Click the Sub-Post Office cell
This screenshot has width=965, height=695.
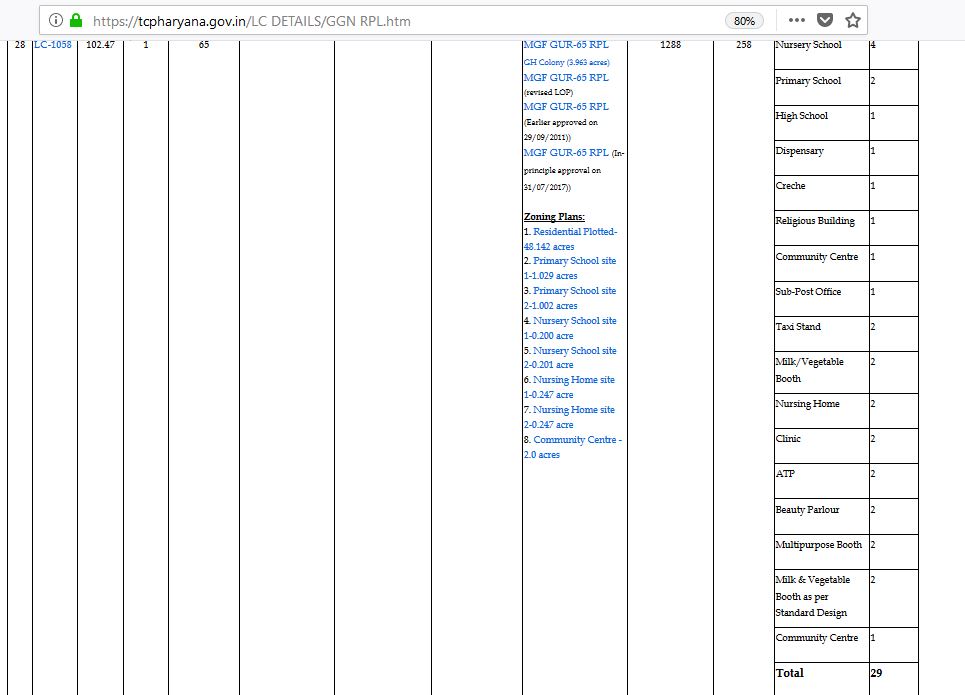tap(821, 299)
